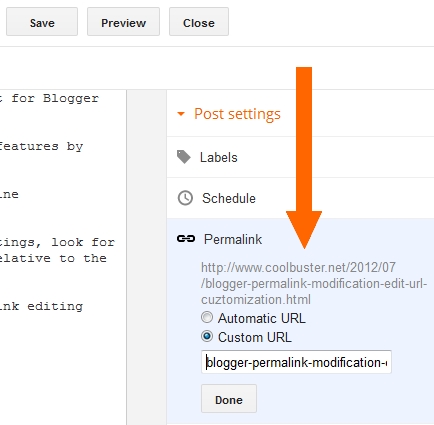
Task: Select the Custom URL radio button
Action: pos(207,336)
